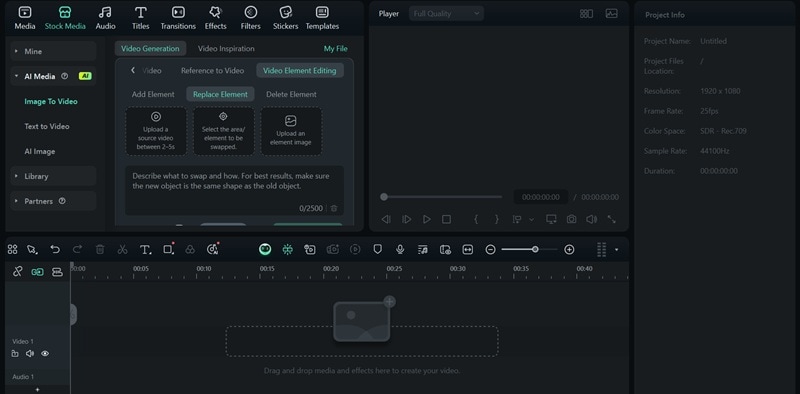Screen dimensions: 800x394
Task: Play the preview
Action: [427, 219]
